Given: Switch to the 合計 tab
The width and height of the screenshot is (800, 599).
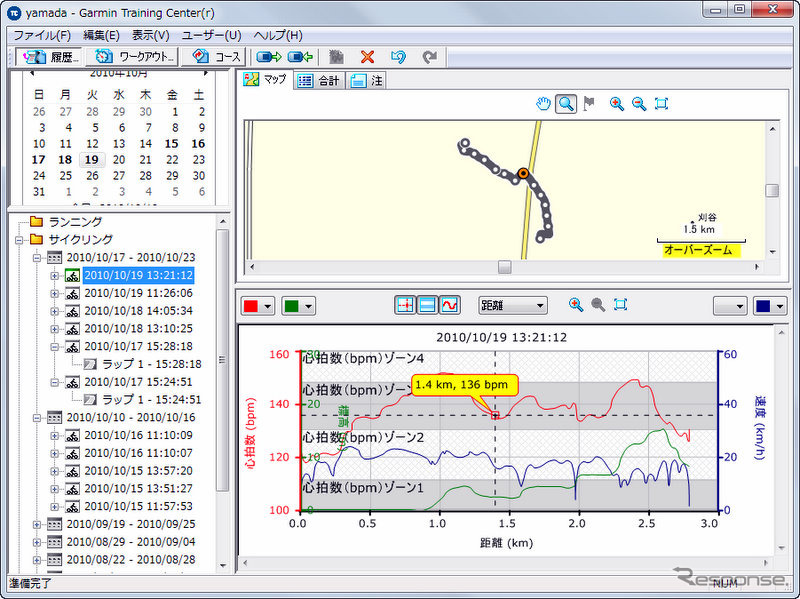Looking at the screenshot, I should [x=319, y=81].
